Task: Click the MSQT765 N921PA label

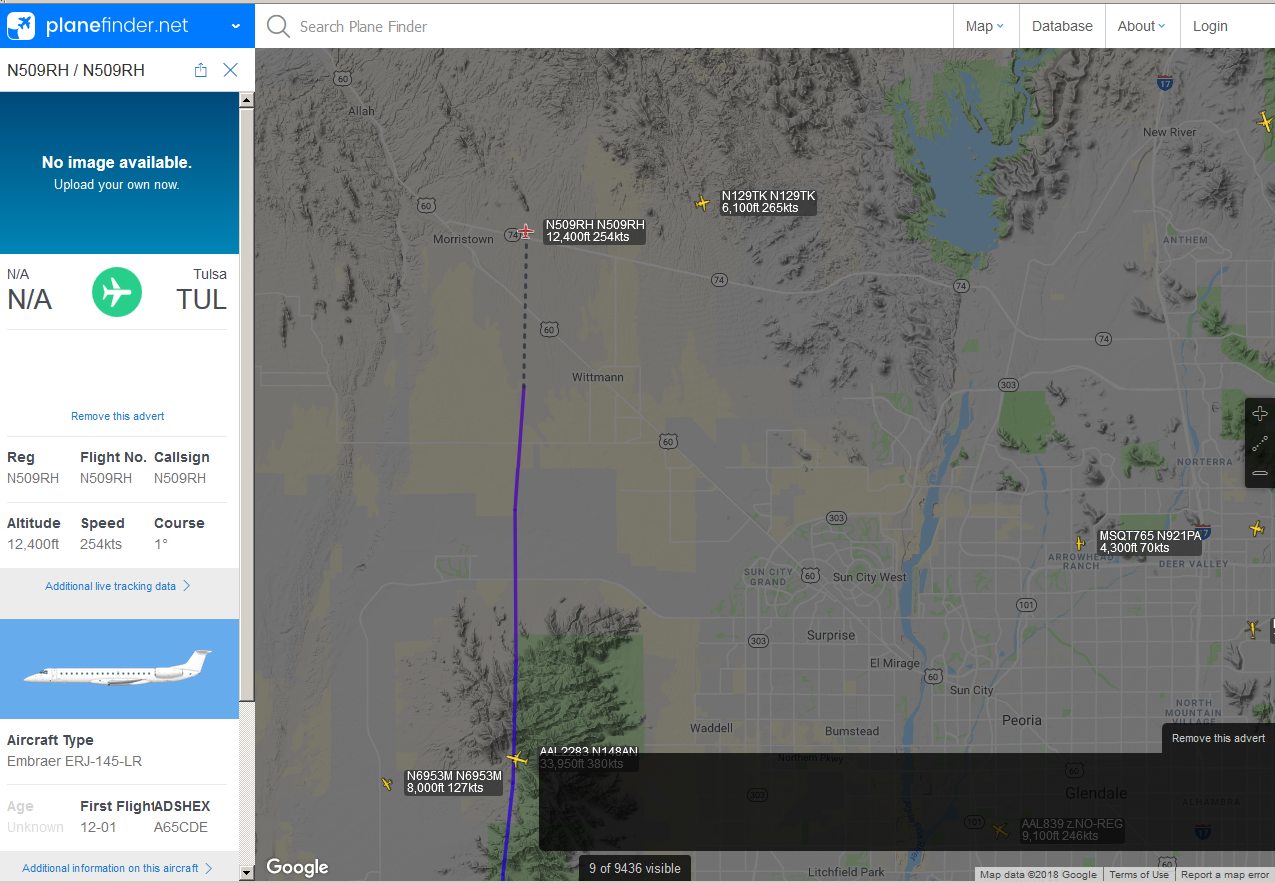Action: [1150, 542]
